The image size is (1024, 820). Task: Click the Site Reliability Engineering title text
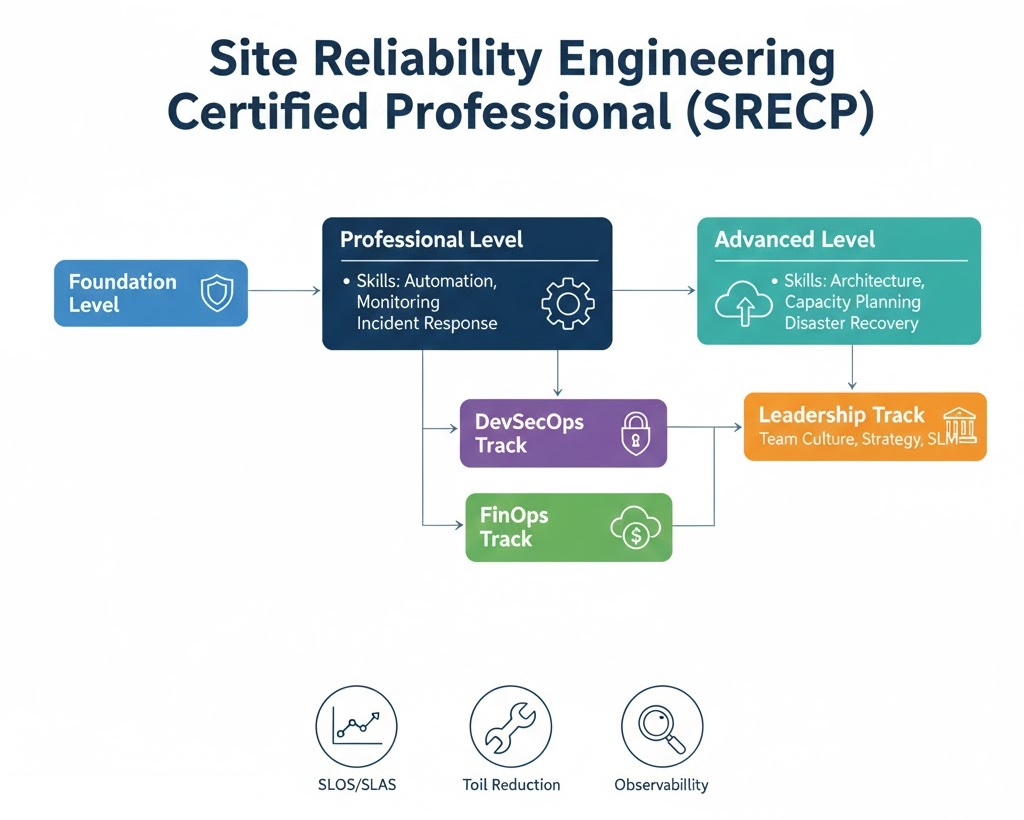coord(520,62)
